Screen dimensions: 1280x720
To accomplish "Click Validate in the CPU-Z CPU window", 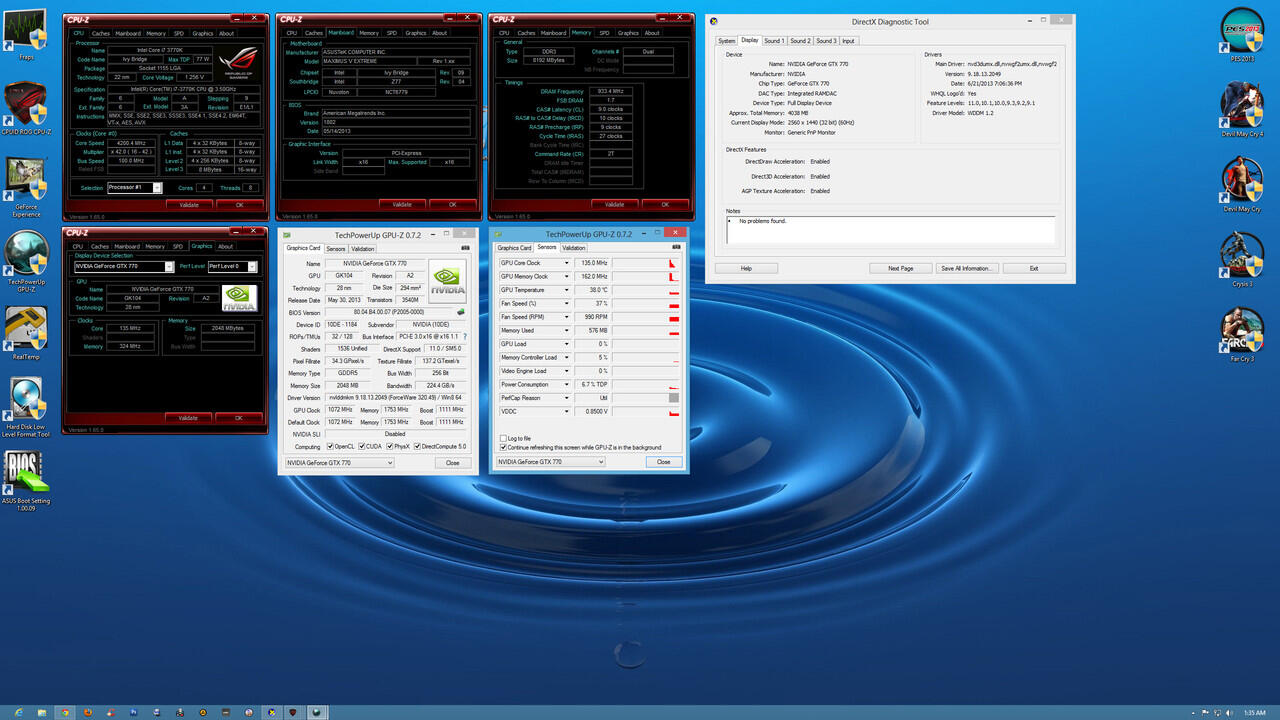I will (x=189, y=204).
